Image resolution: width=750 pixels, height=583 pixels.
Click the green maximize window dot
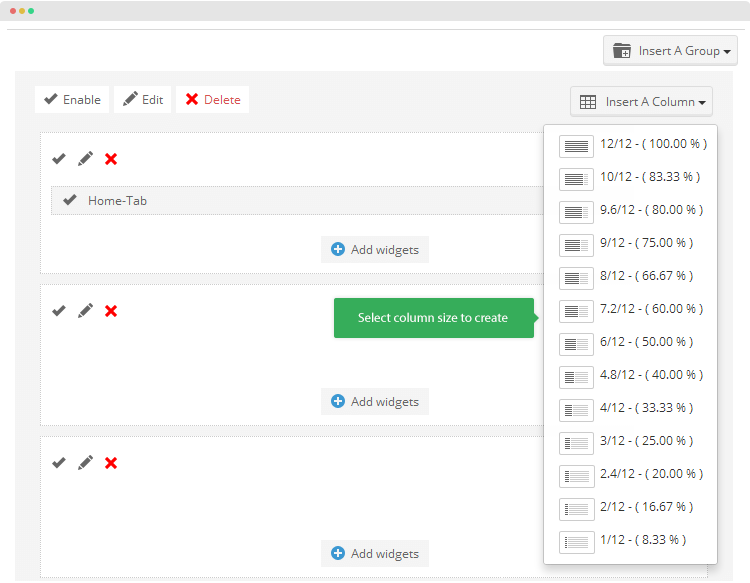[x=31, y=11]
